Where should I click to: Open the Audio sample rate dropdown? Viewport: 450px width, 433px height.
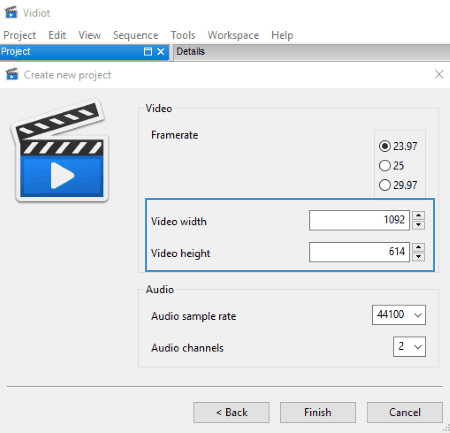[x=399, y=315]
